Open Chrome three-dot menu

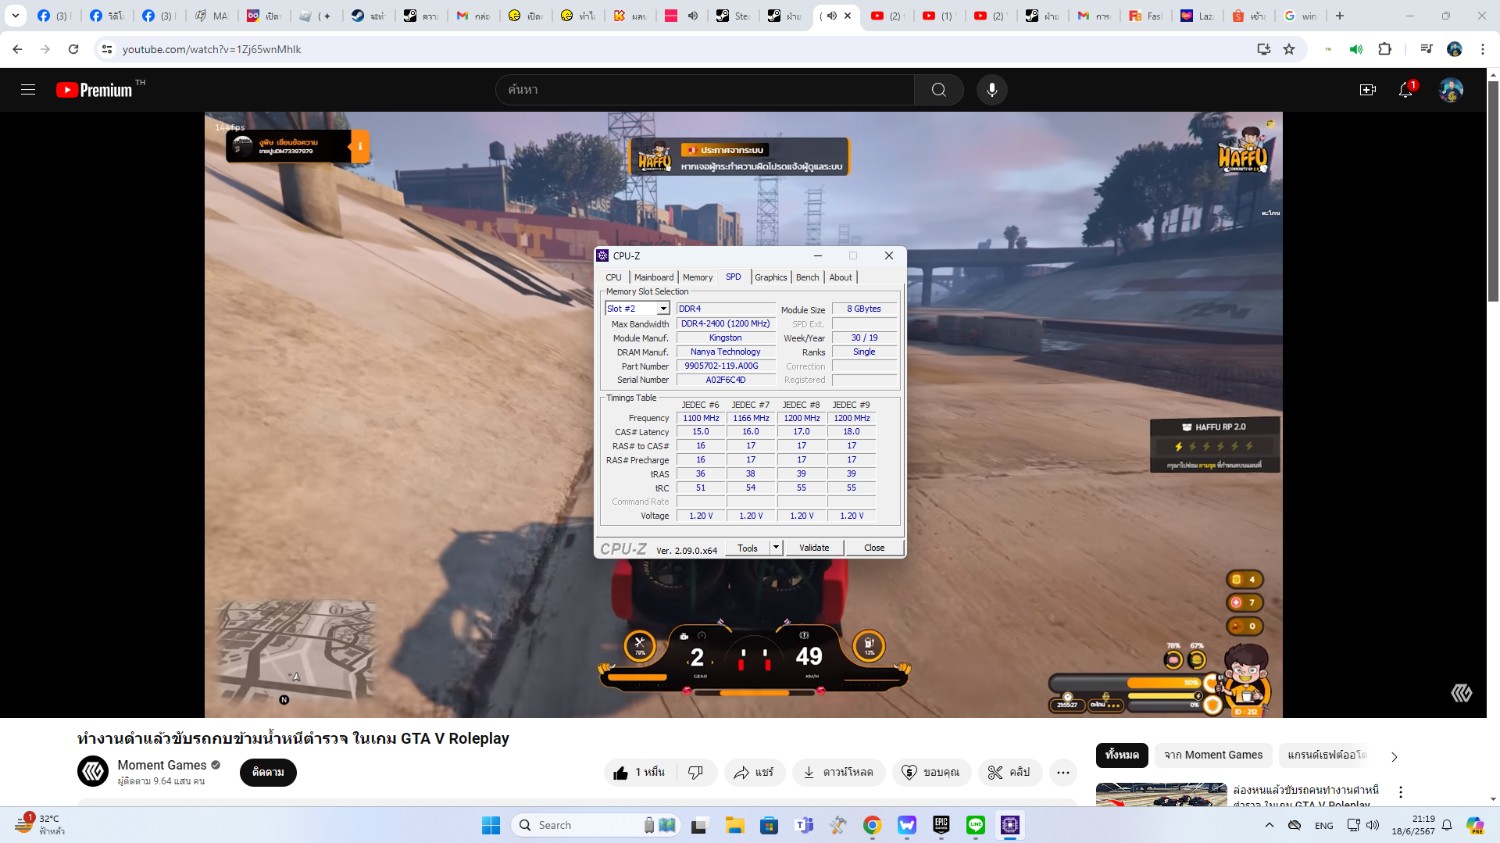click(x=1483, y=49)
